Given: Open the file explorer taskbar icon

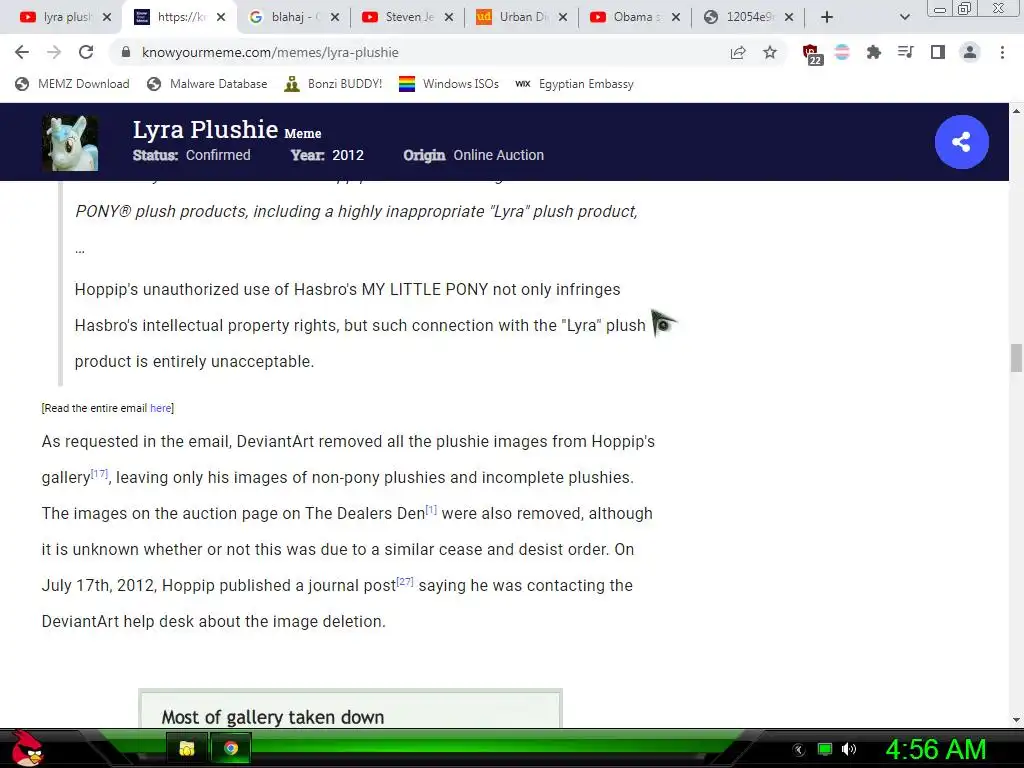Looking at the screenshot, I should pos(187,748).
